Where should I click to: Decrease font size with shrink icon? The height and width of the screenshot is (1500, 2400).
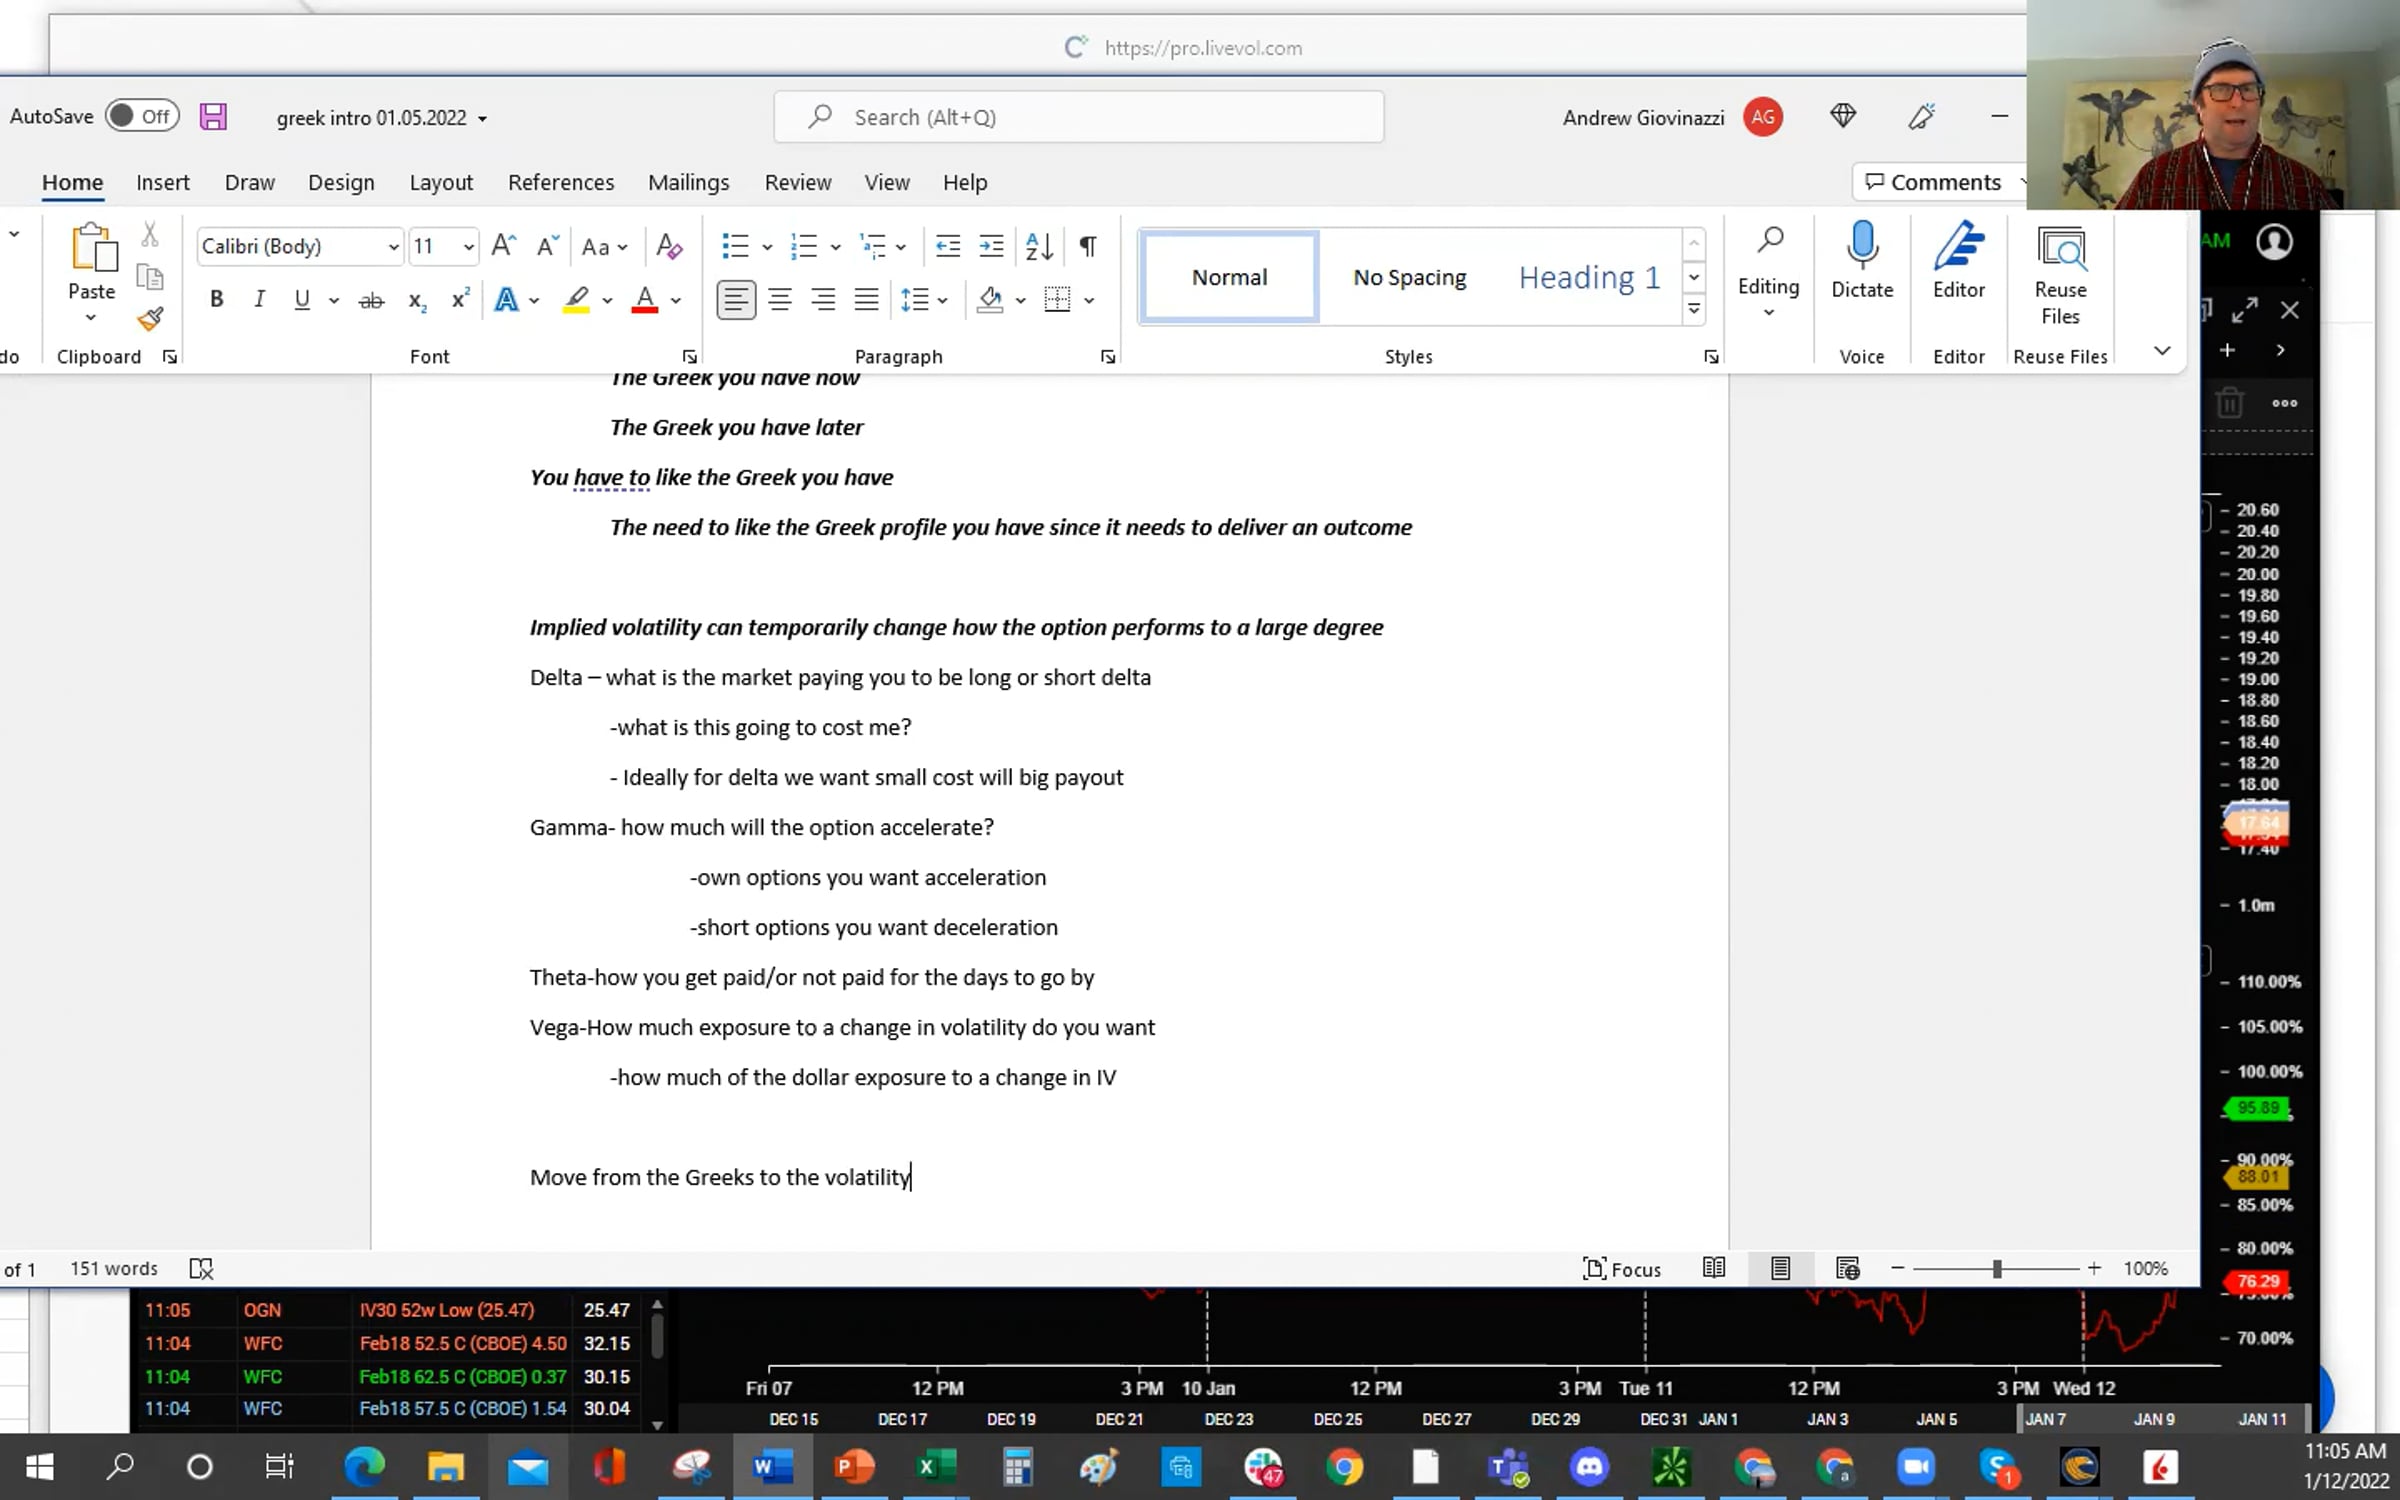(546, 246)
